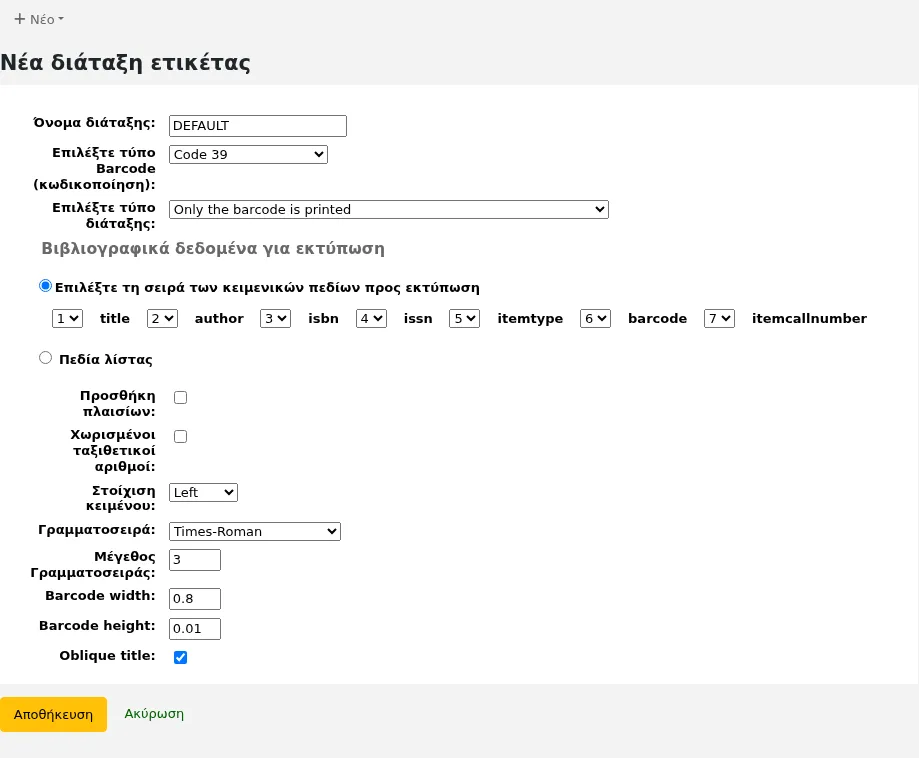The image size is (919, 758).
Task: Select the text fields order radio button
Action: 45,286
